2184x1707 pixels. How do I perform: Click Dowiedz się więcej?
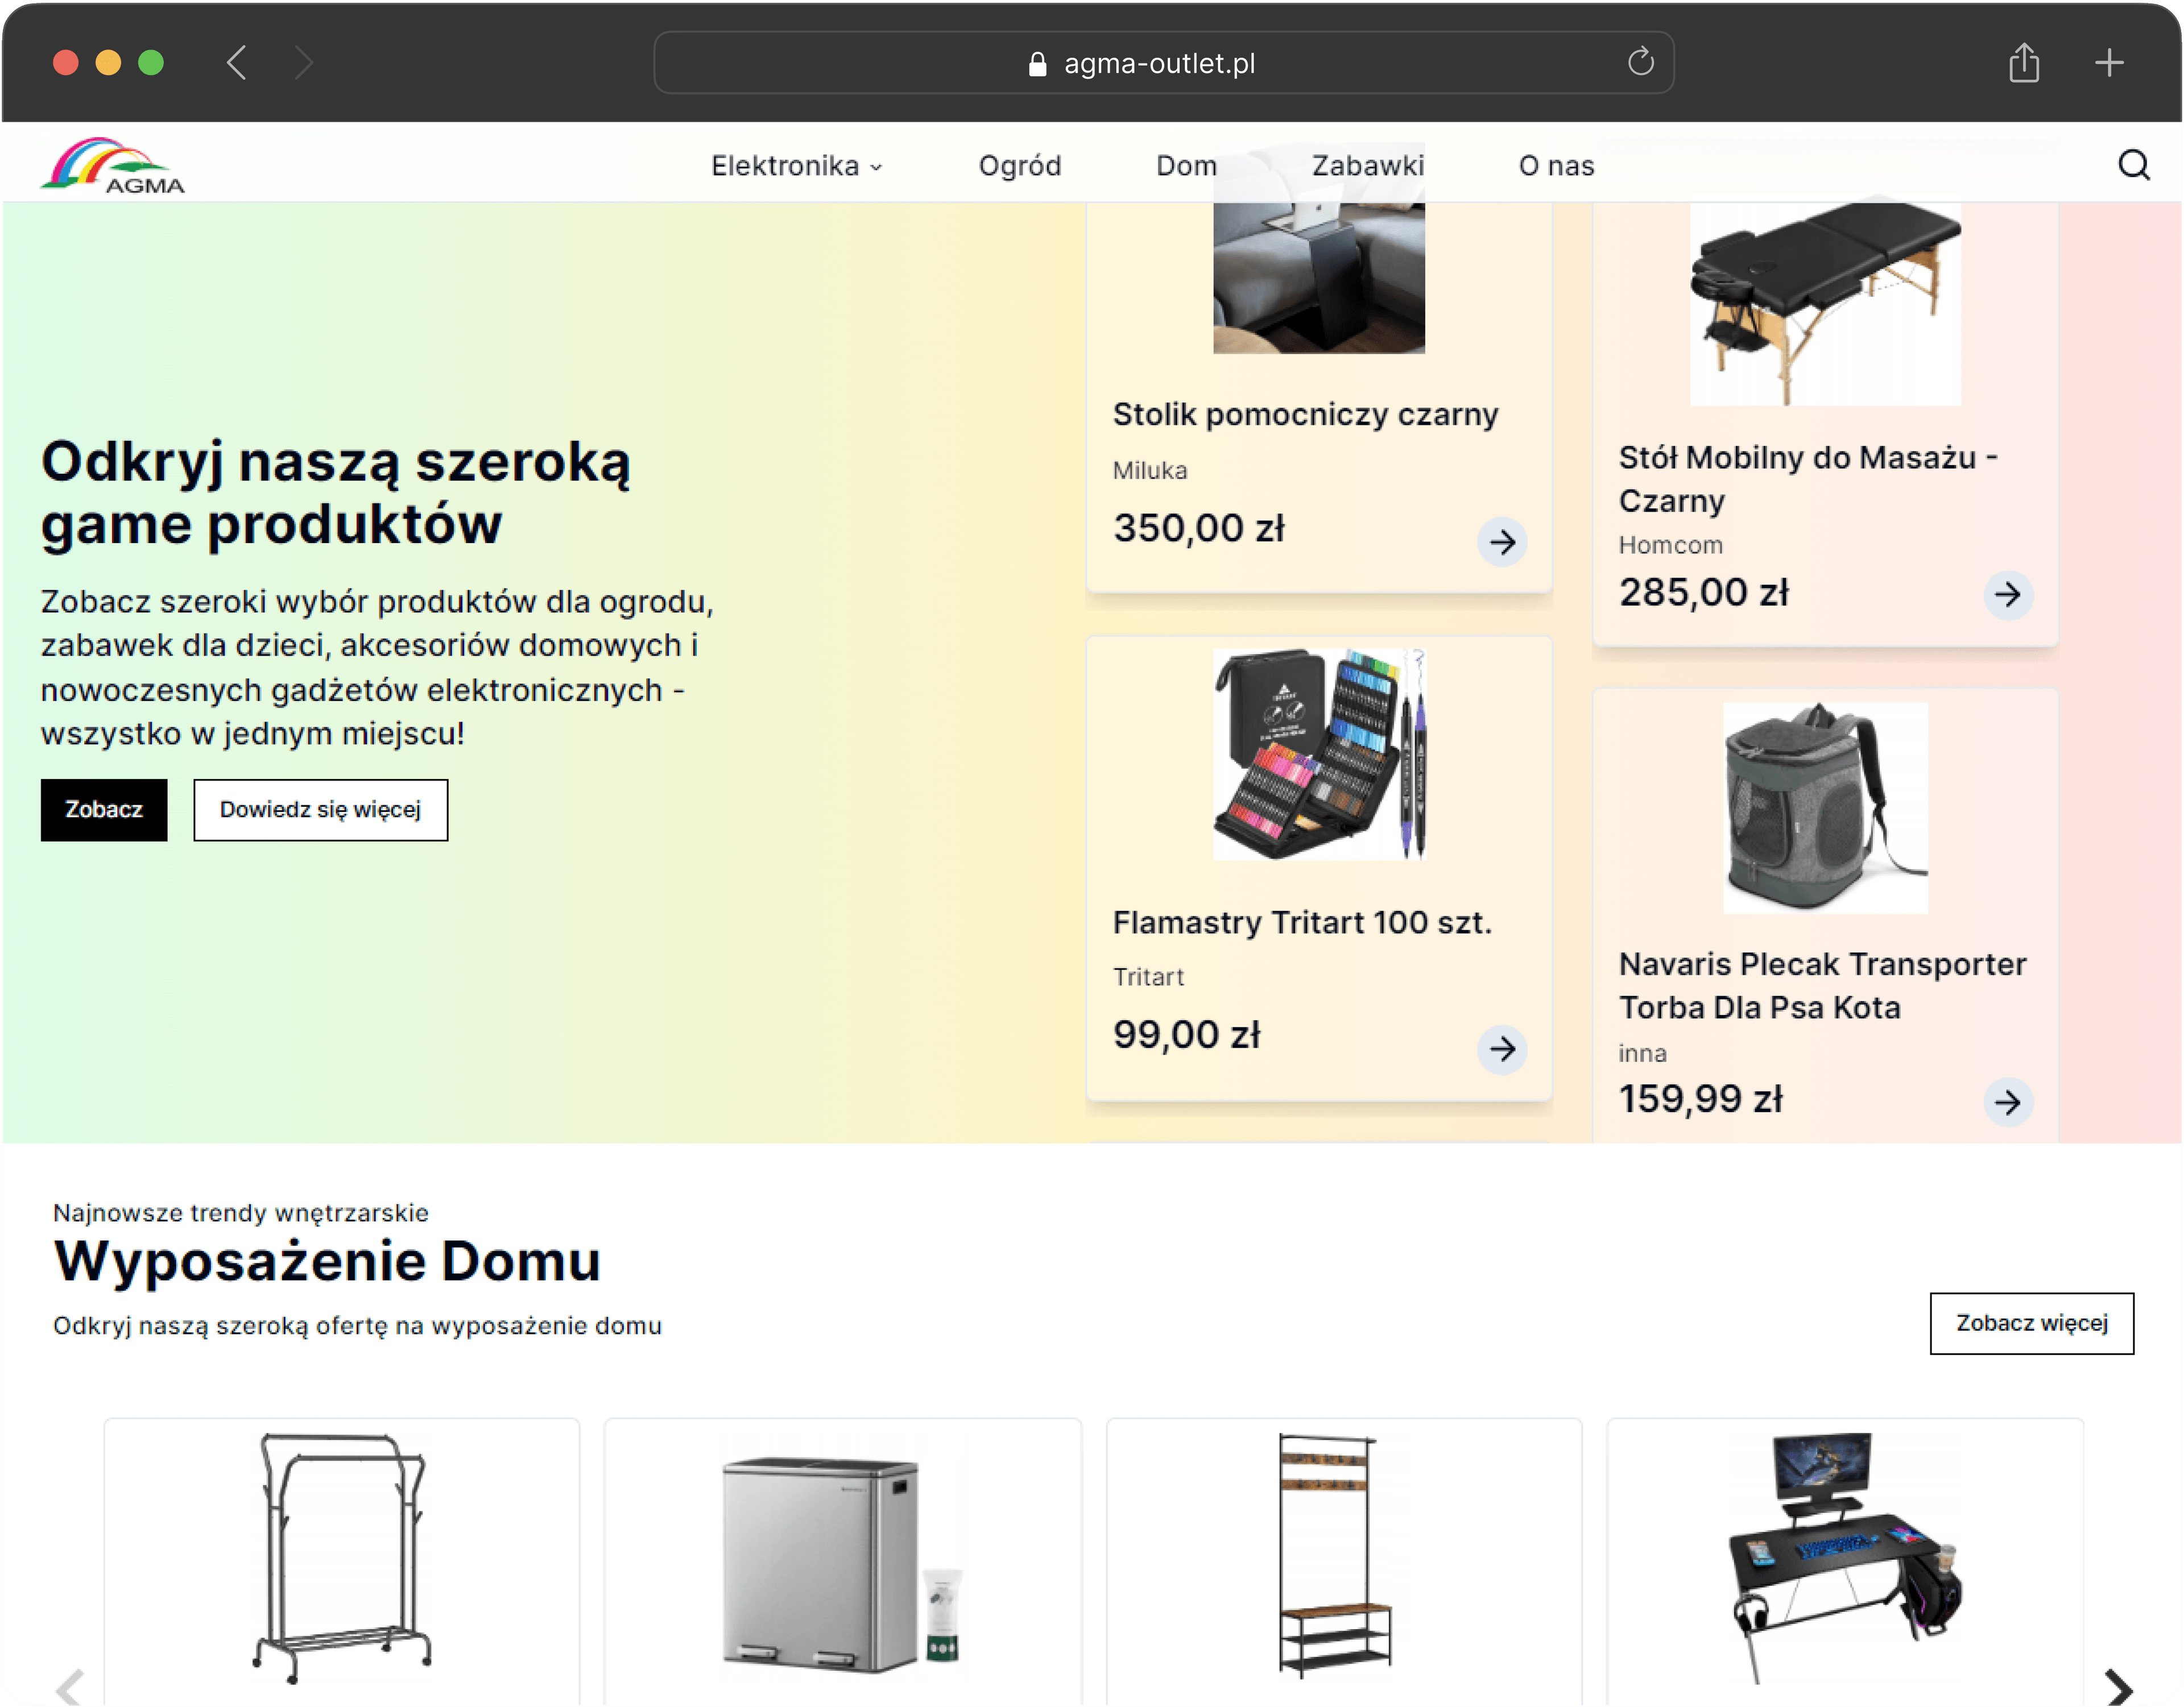tap(320, 810)
